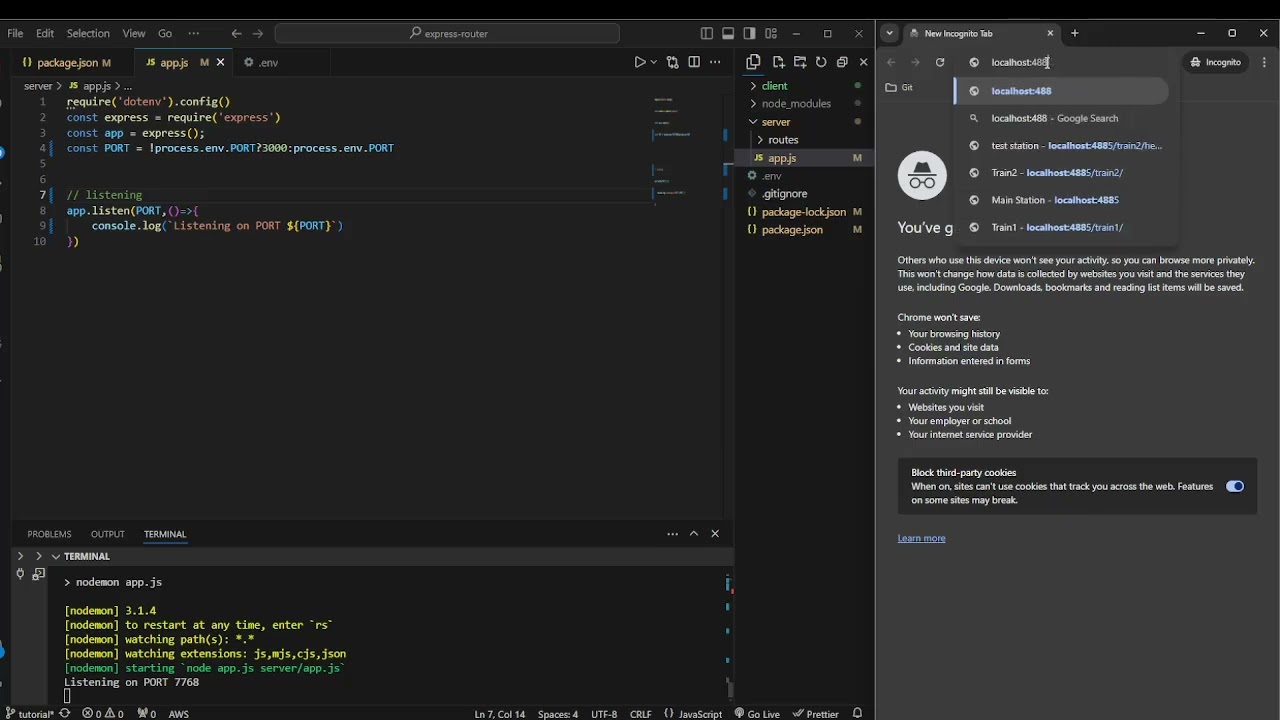The height and width of the screenshot is (720, 1280).
Task: Open the View menu
Action: pyautogui.click(x=134, y=33)
